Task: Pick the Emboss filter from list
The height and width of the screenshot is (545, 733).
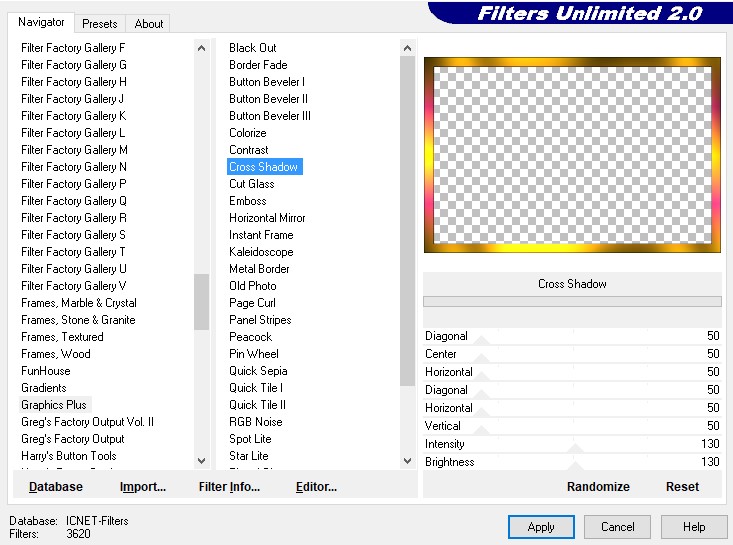Action: pos(247,201)
